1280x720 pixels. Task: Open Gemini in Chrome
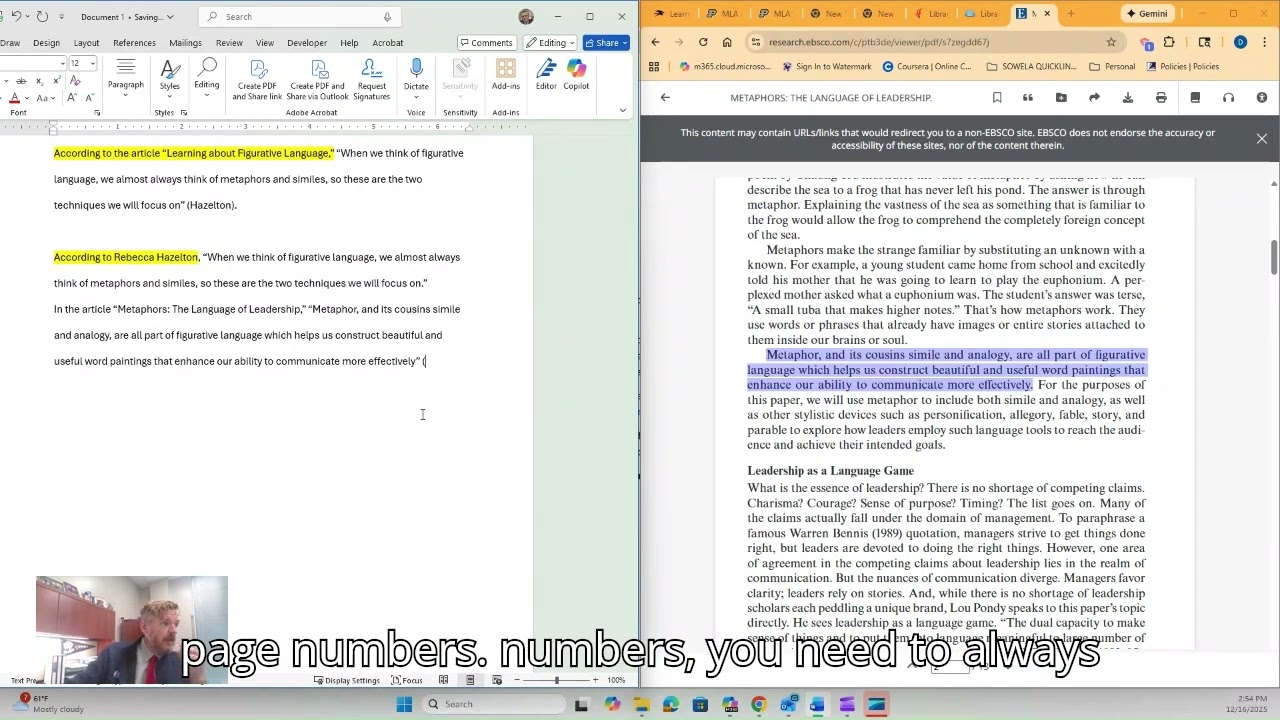click(1146, 14)
